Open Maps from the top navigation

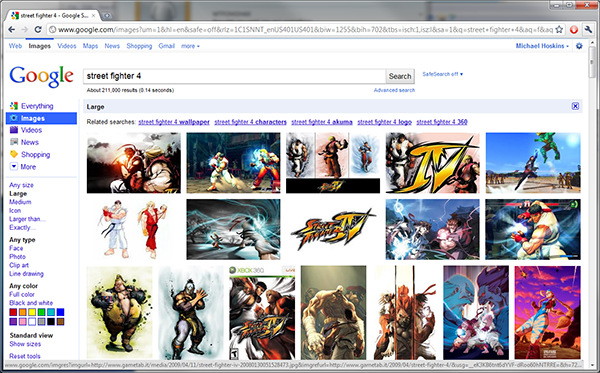click(x=90, y=46)
